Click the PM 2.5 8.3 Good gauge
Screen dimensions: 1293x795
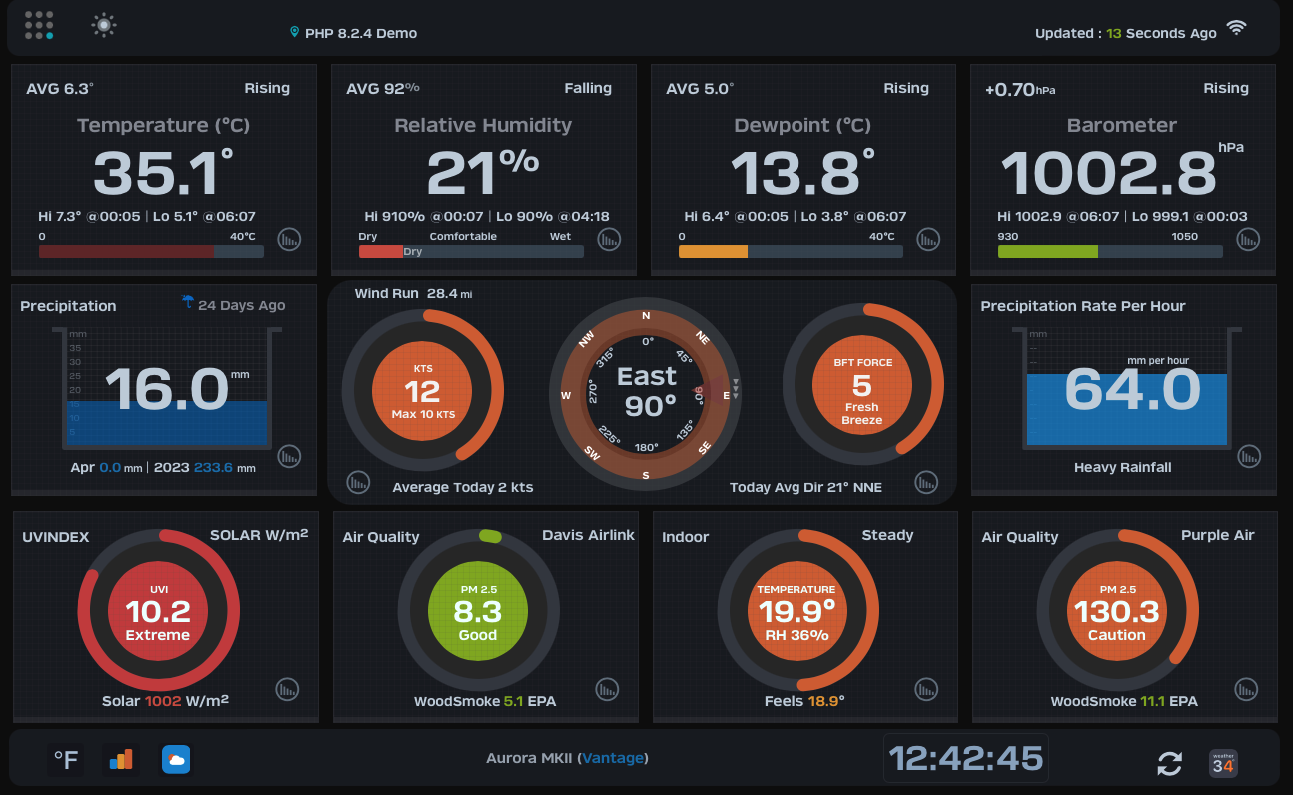click(478, 609)
